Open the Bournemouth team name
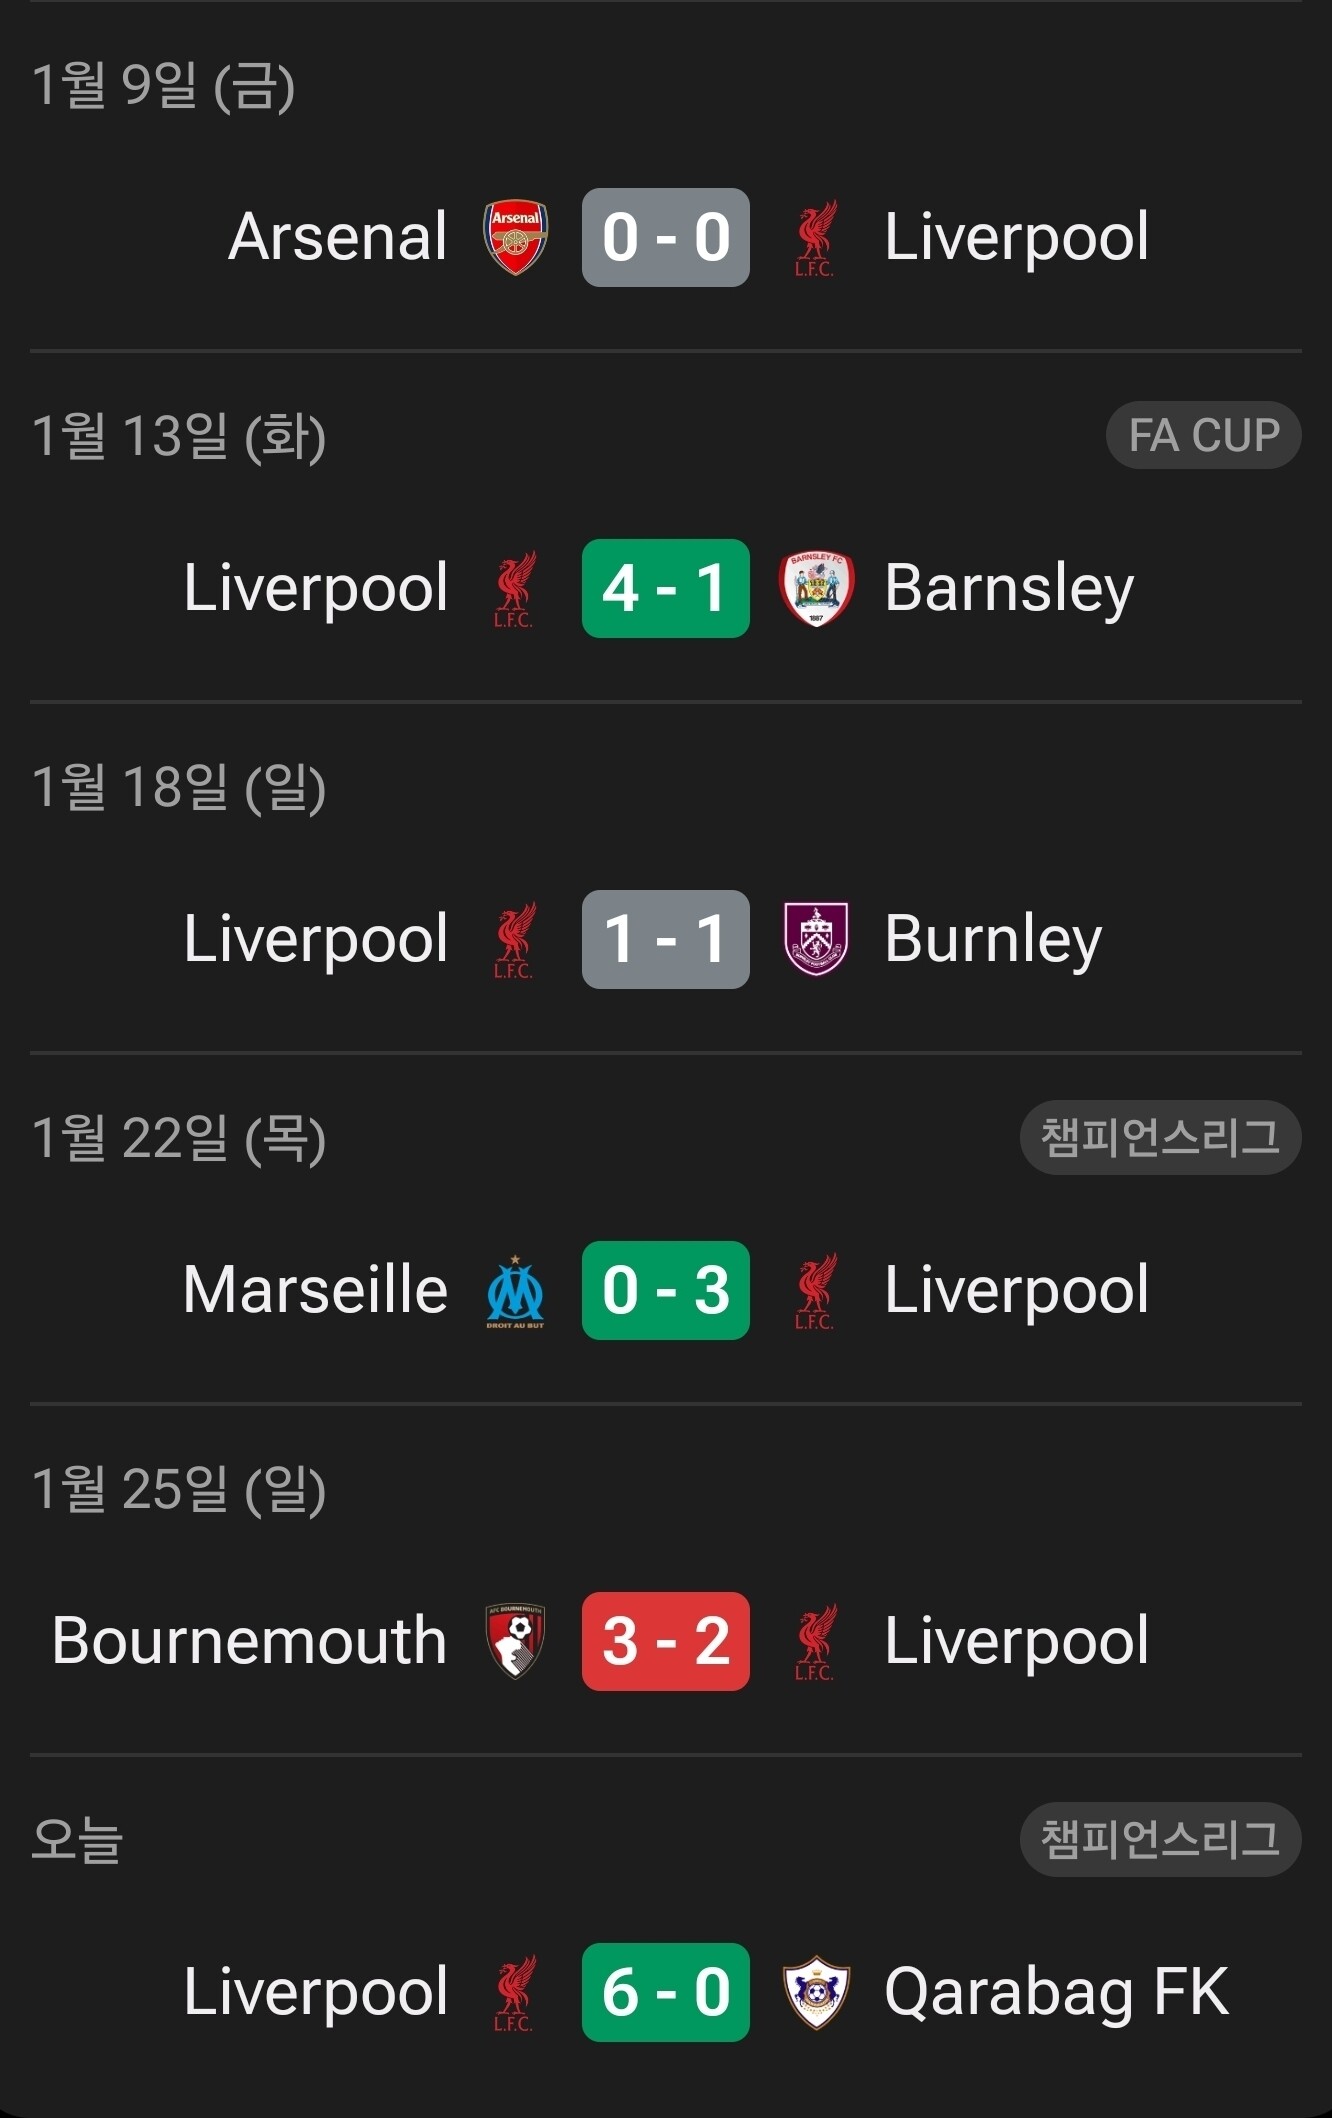The height and width of the screenshot is (2118, 1332). click(249, 1641)
